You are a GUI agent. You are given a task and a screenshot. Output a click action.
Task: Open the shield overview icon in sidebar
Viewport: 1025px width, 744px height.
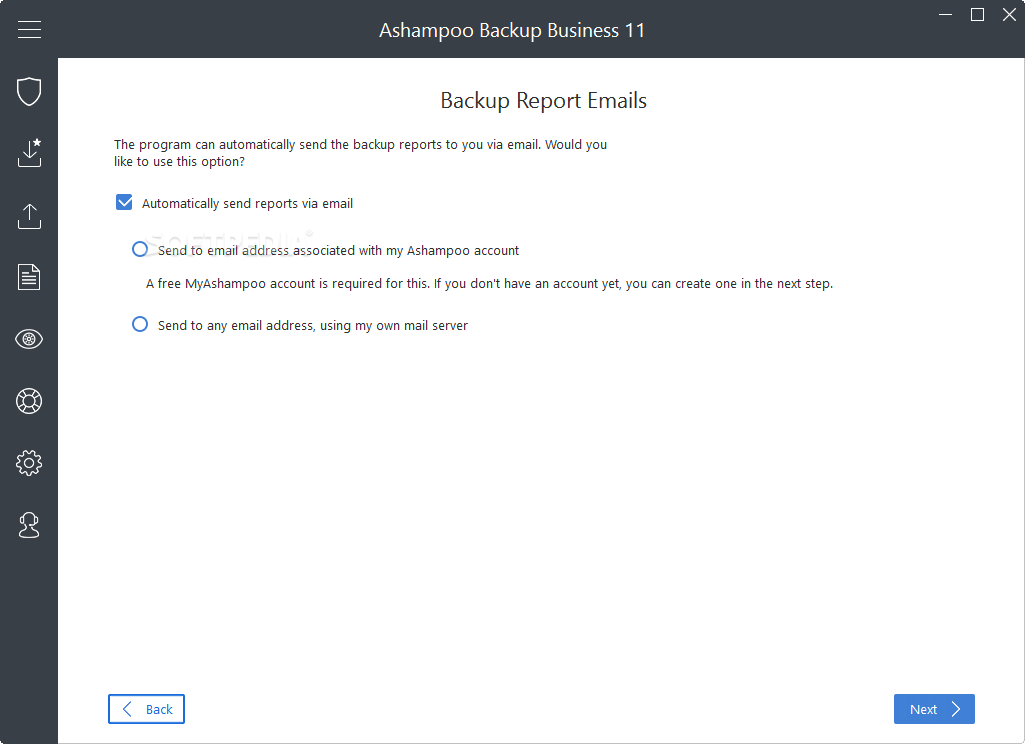[29, 91]
